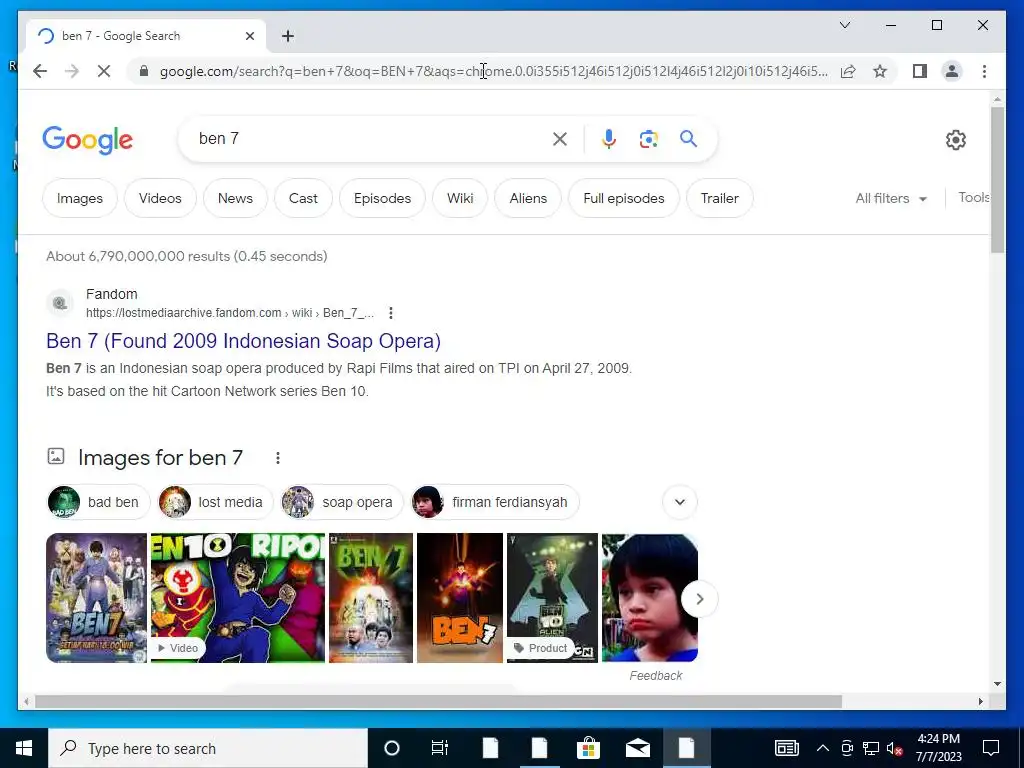Open the Chrome profile avatar

tap(952, 71)
